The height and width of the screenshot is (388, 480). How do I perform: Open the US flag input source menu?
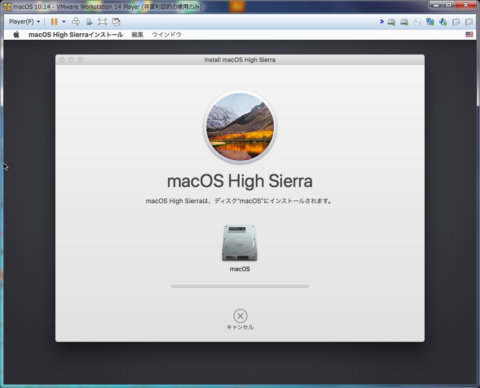(x=469, y=34)
